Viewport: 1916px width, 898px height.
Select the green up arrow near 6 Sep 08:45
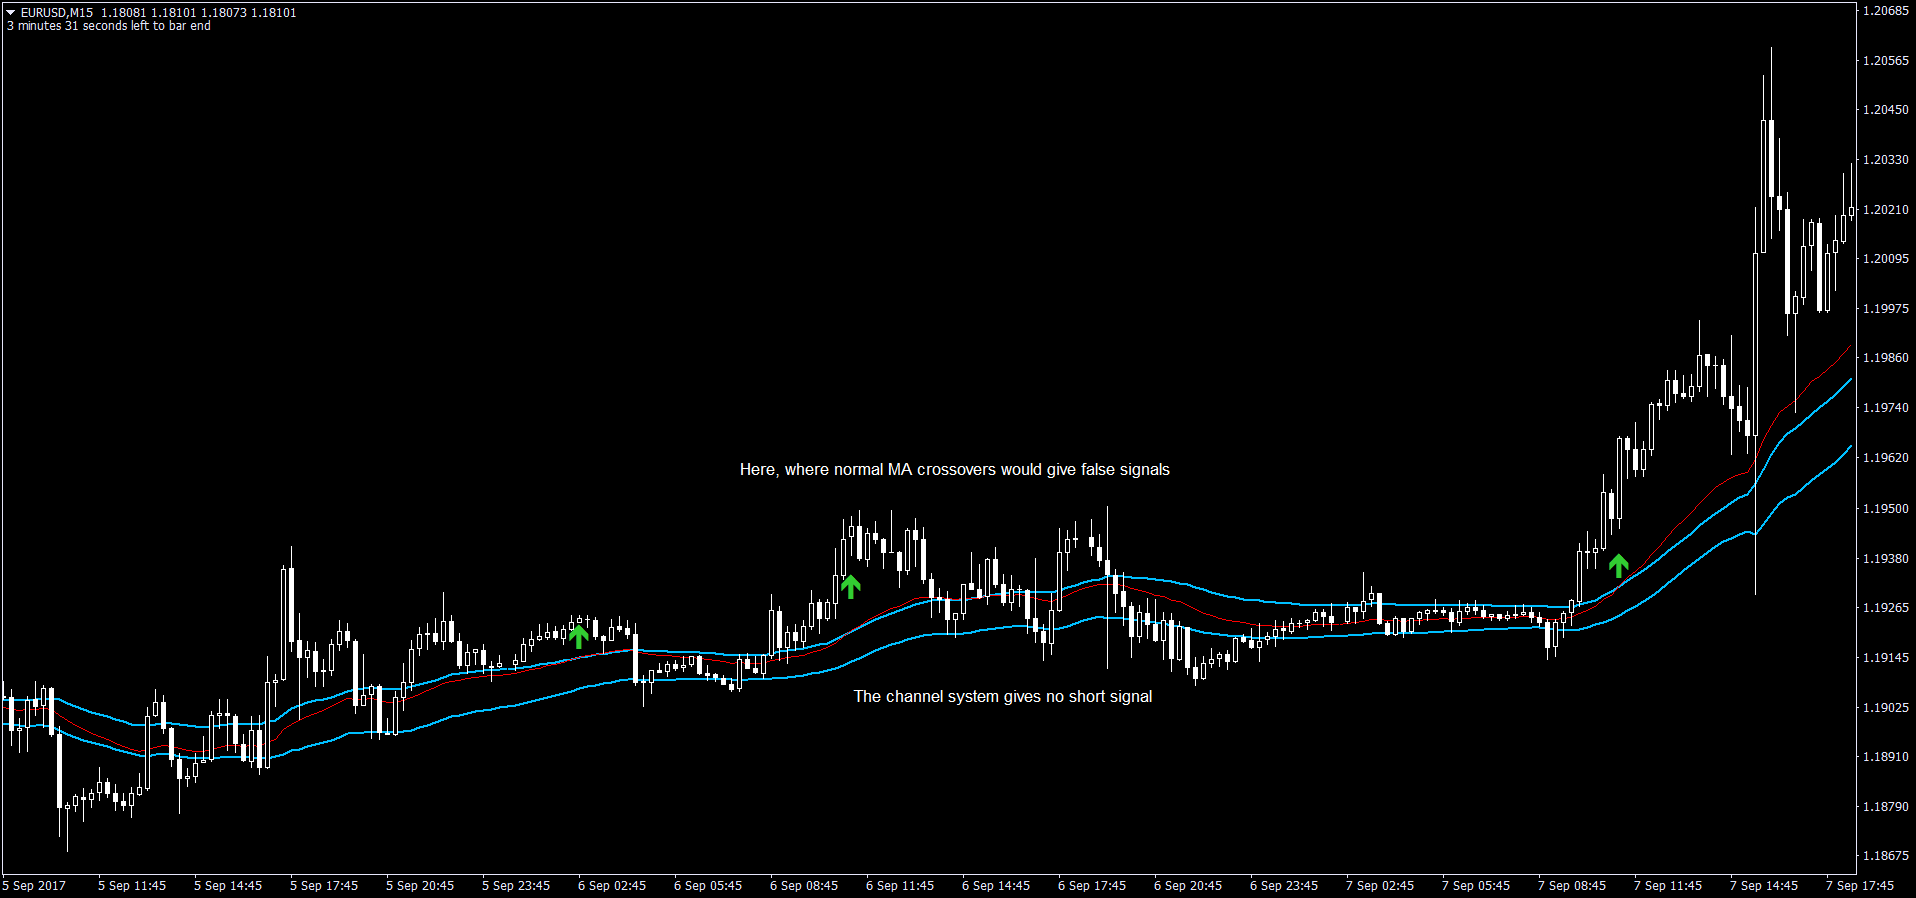pyautogui.click(x=850, y=586)
